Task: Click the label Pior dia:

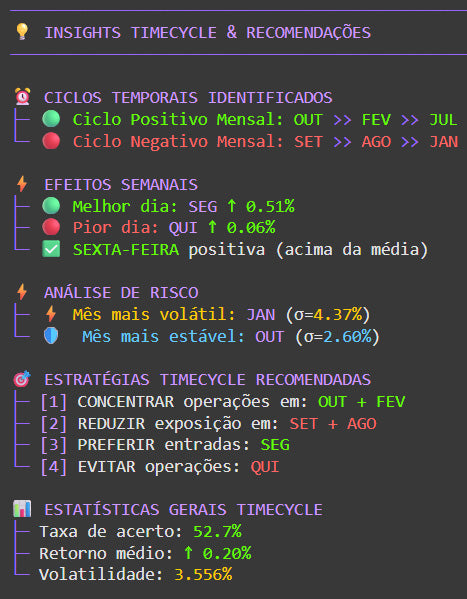Action: 115,228
